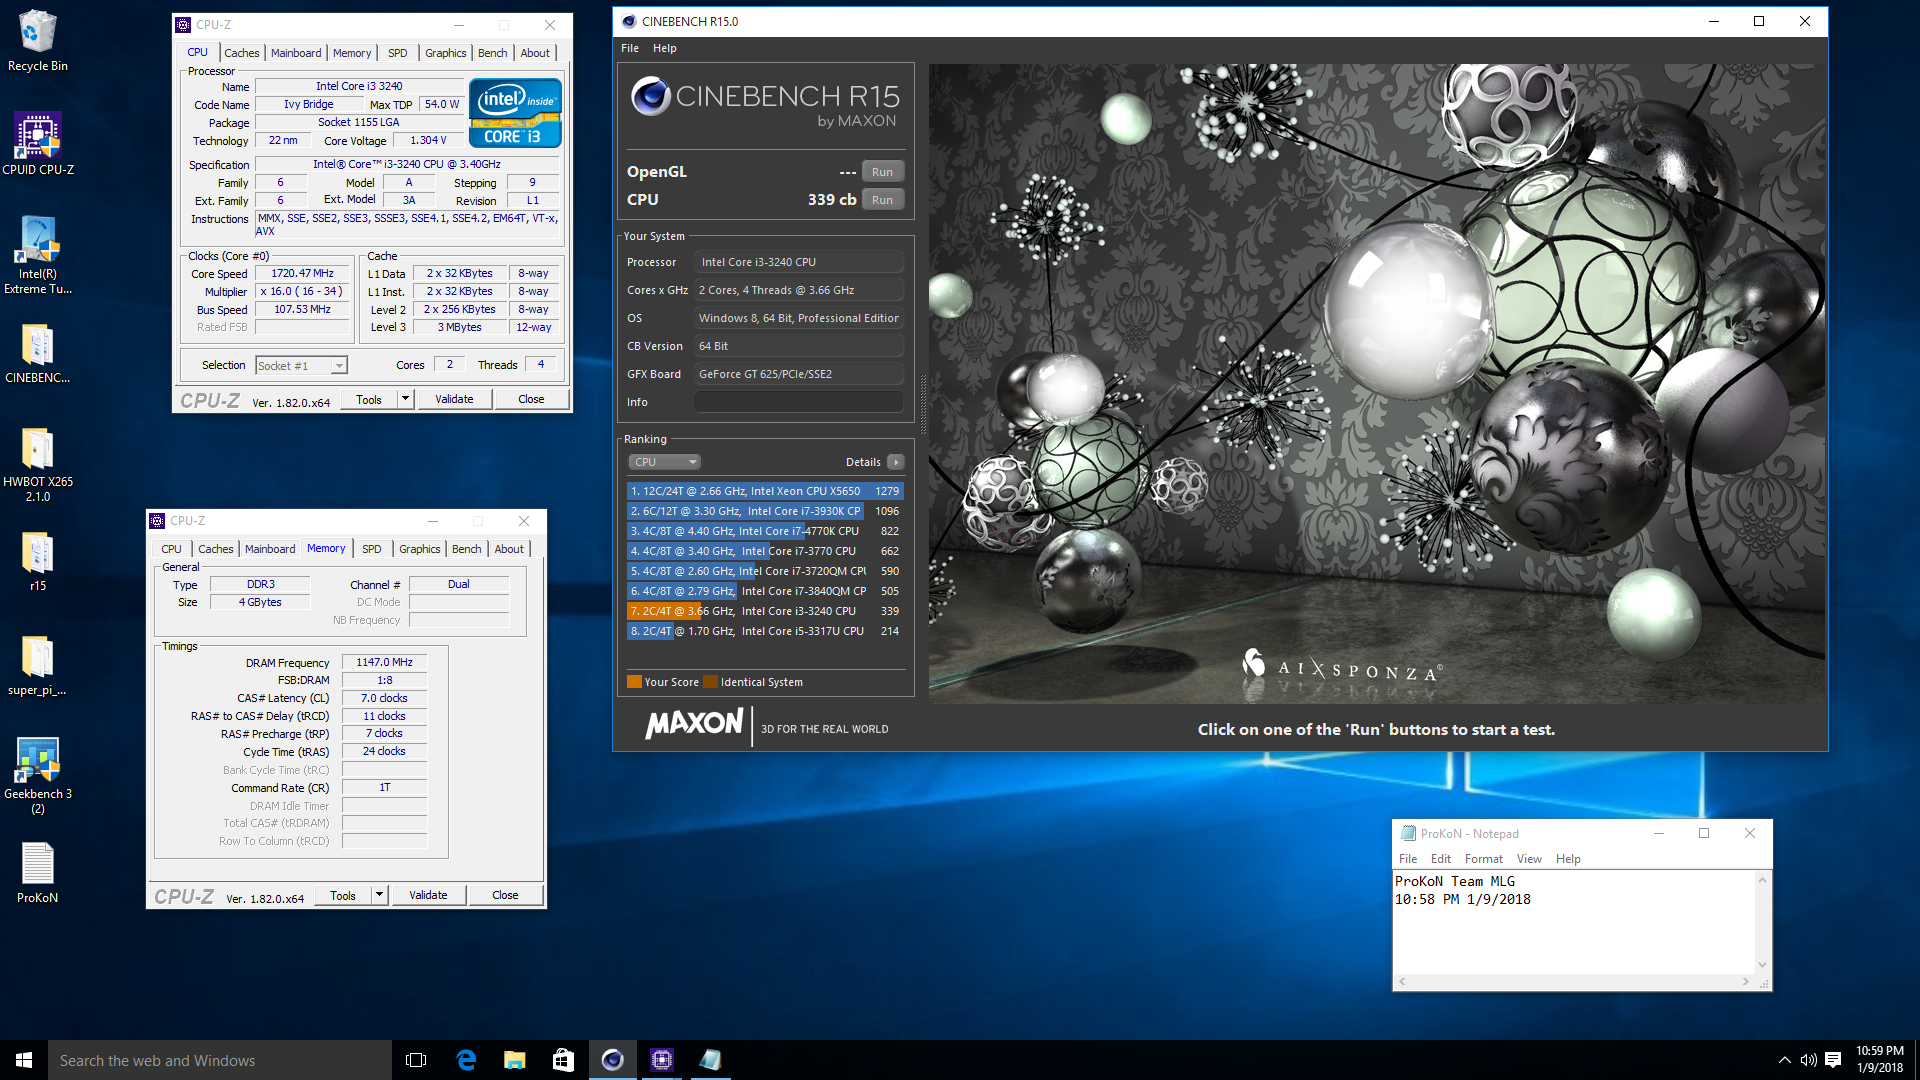Open the volume control in the tray
Viewport: 1920px width, 1080px height.
[1808, 1060]
